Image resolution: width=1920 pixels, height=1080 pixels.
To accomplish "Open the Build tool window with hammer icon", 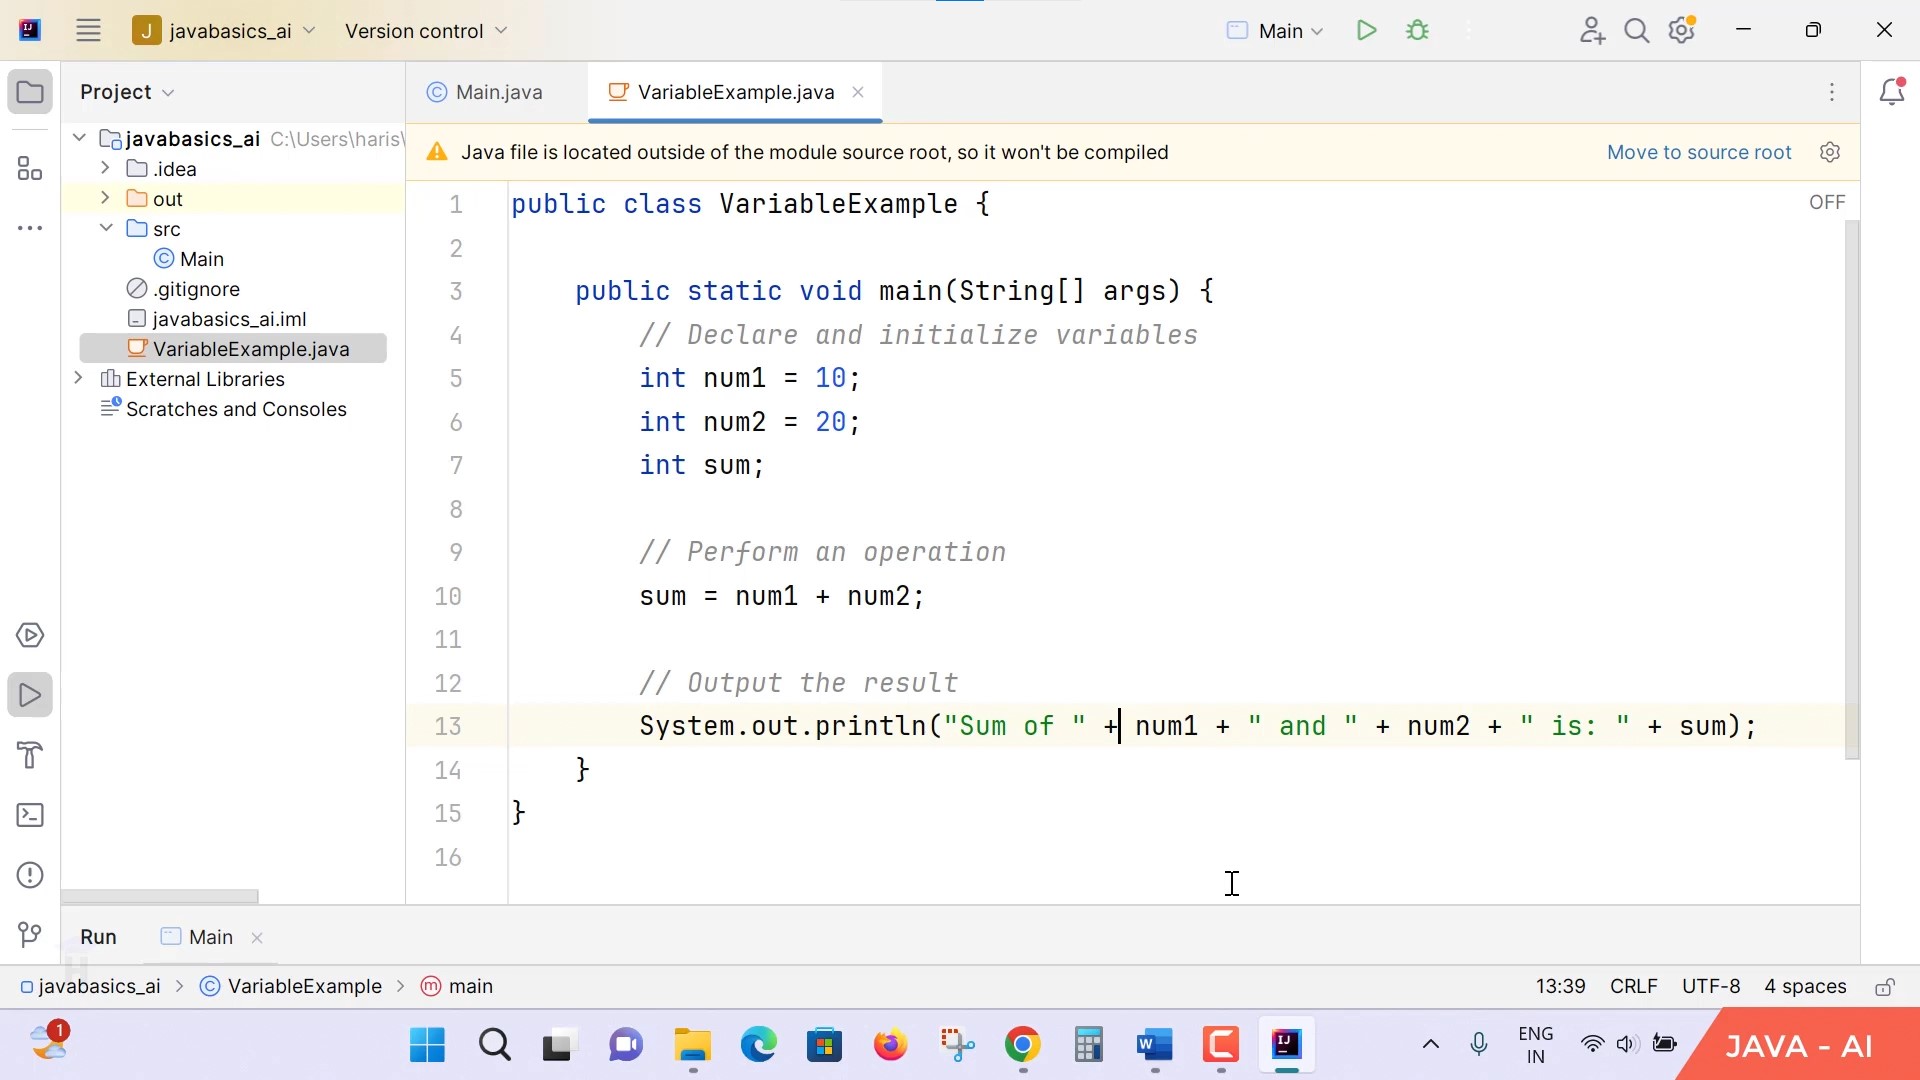I will click(30, 756).
